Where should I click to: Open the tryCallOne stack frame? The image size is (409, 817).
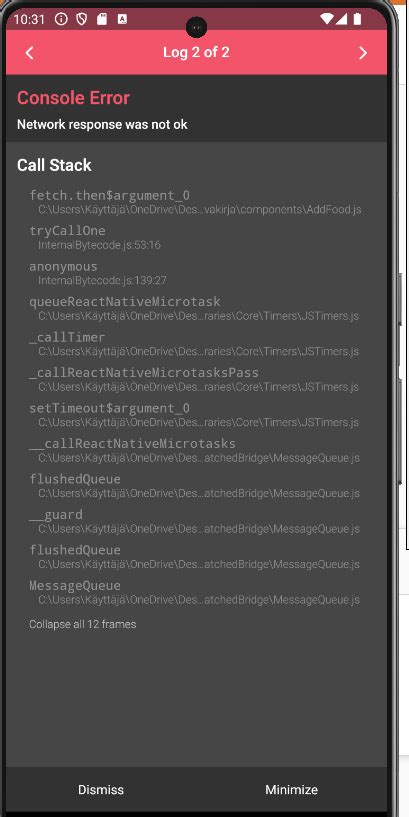click(195, 238)
